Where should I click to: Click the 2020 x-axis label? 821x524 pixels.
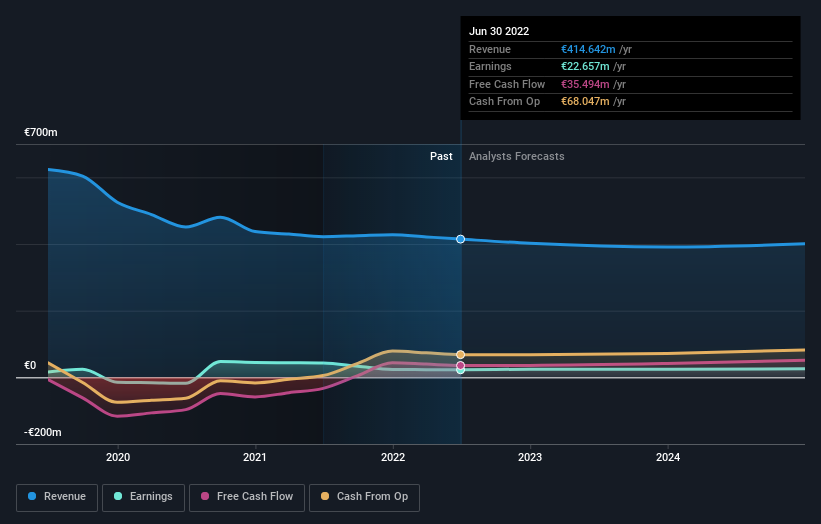tap(118, 457)
